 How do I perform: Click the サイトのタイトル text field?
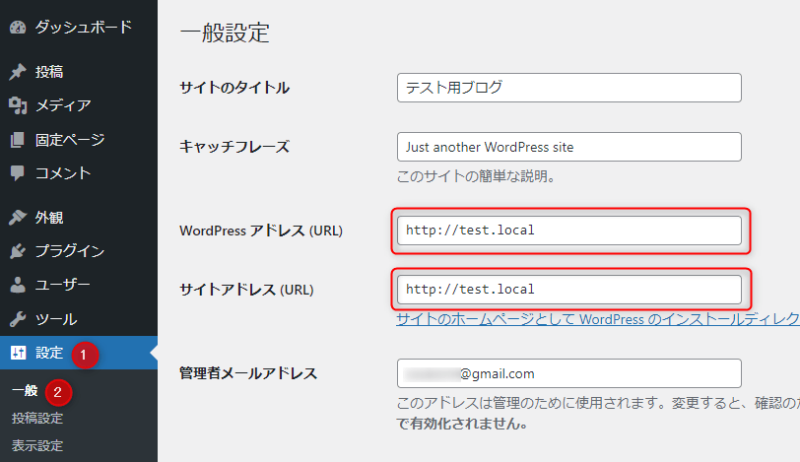point(569,87)
